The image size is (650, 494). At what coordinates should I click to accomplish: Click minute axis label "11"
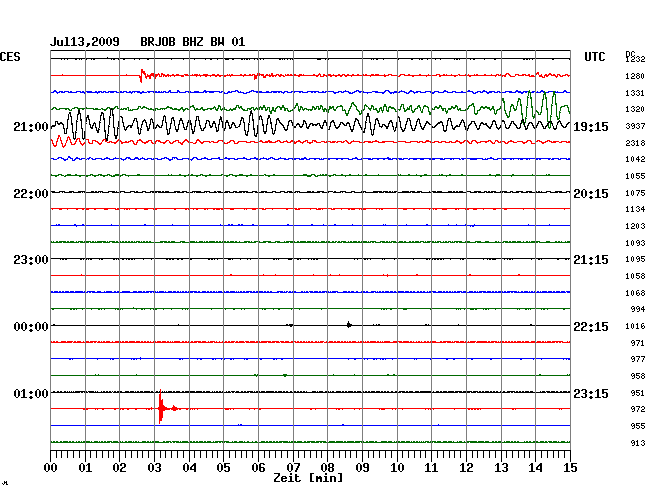[431, 468]
